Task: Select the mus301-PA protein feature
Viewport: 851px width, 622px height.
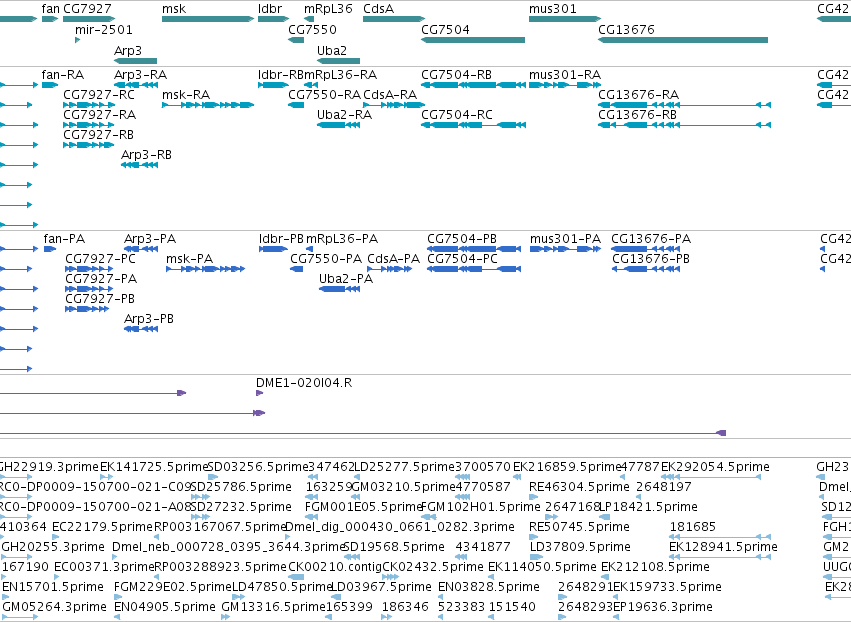Action: 566,249
